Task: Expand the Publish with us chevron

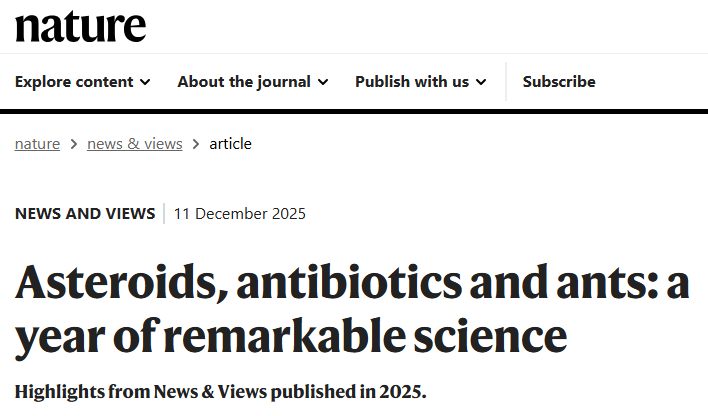Action: (481, 82)
